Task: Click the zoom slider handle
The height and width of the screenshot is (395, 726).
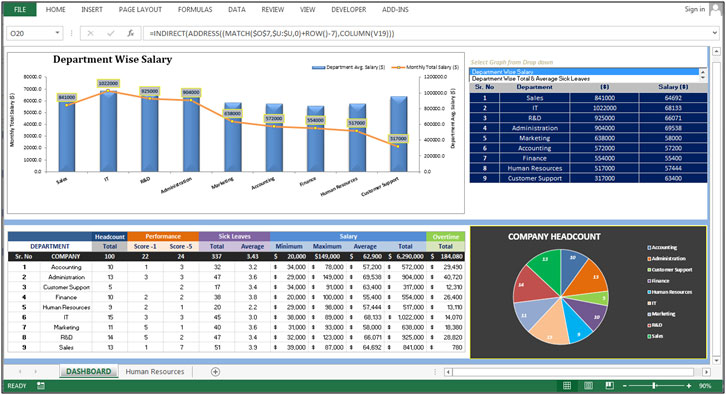Action: pyautogui.click(x=654, y=386)
